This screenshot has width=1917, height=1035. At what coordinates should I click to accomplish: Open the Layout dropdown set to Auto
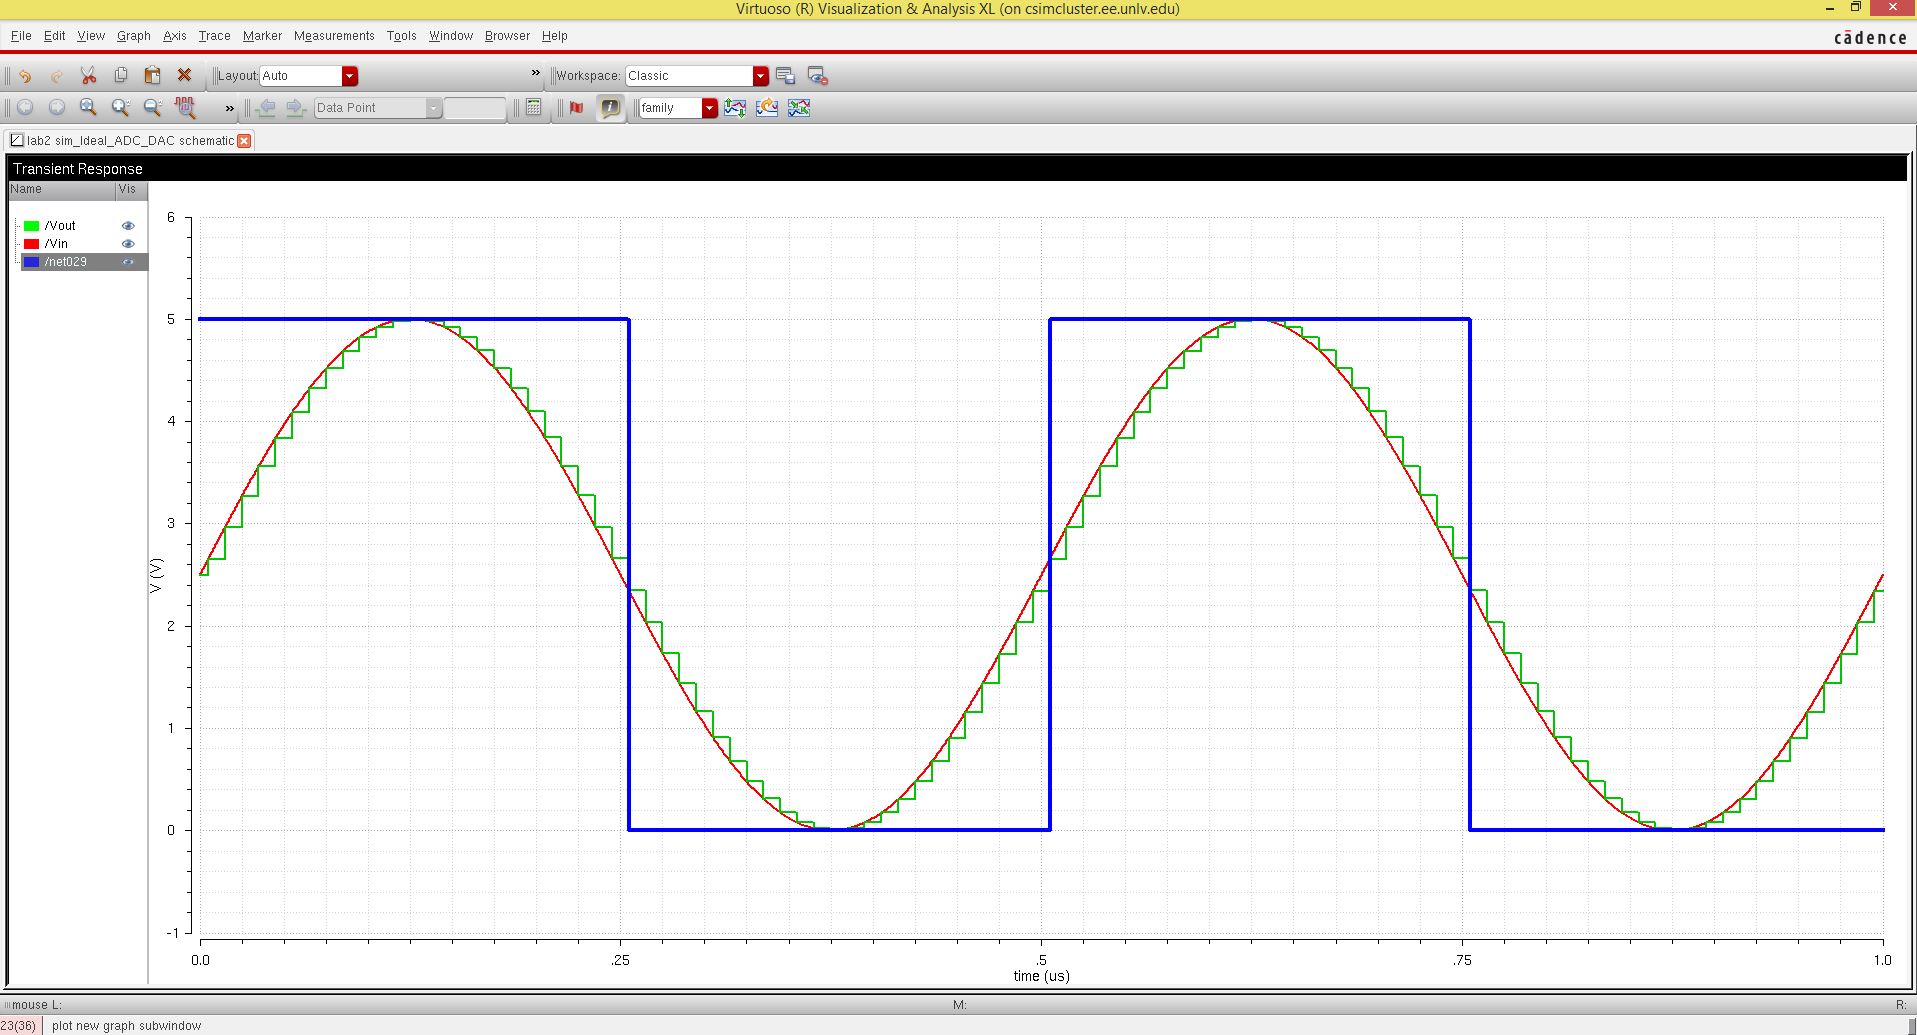click(x=349, y=75)
